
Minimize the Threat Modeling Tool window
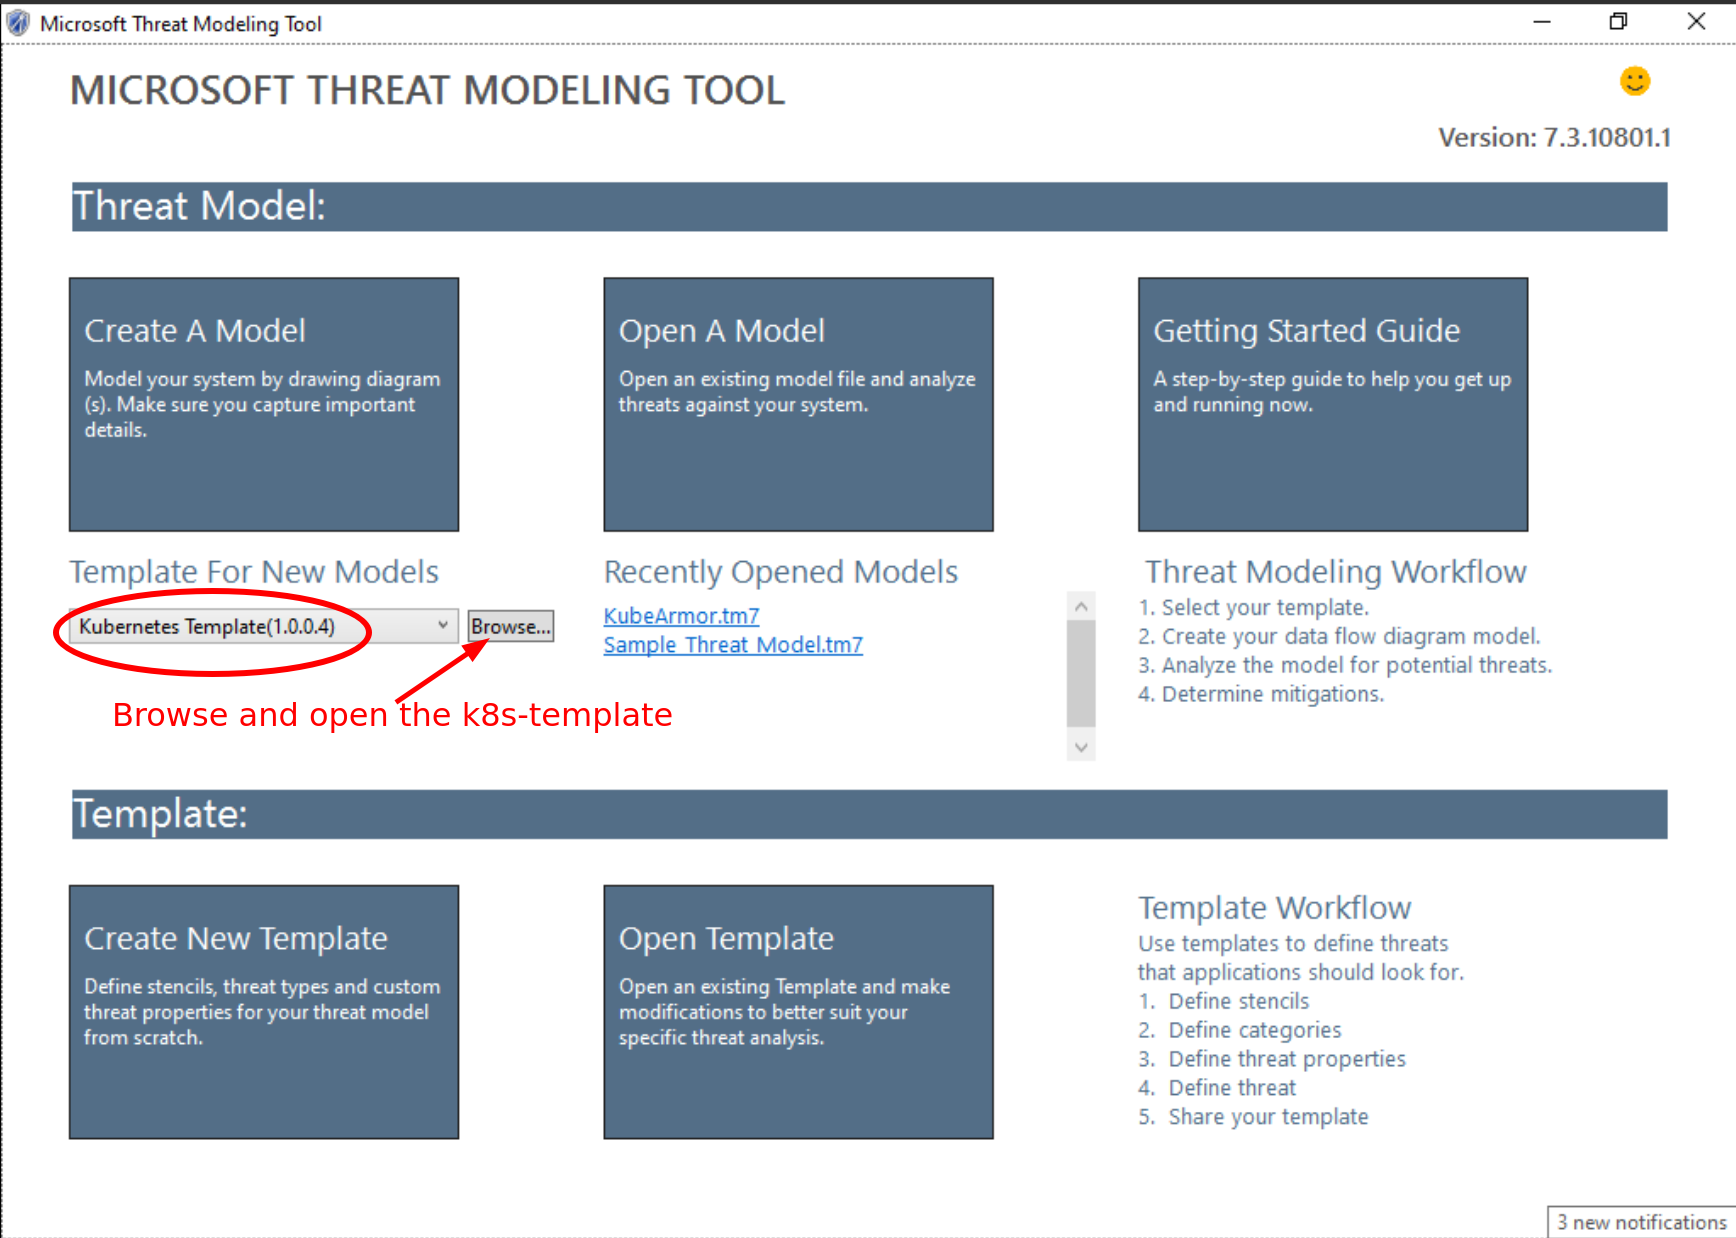(1542, 22)
